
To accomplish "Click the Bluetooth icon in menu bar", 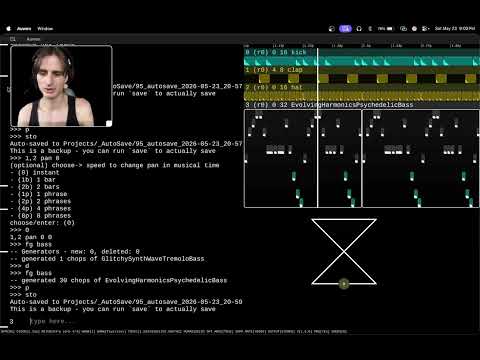I will pyautogui.click(x=370, y=29).
